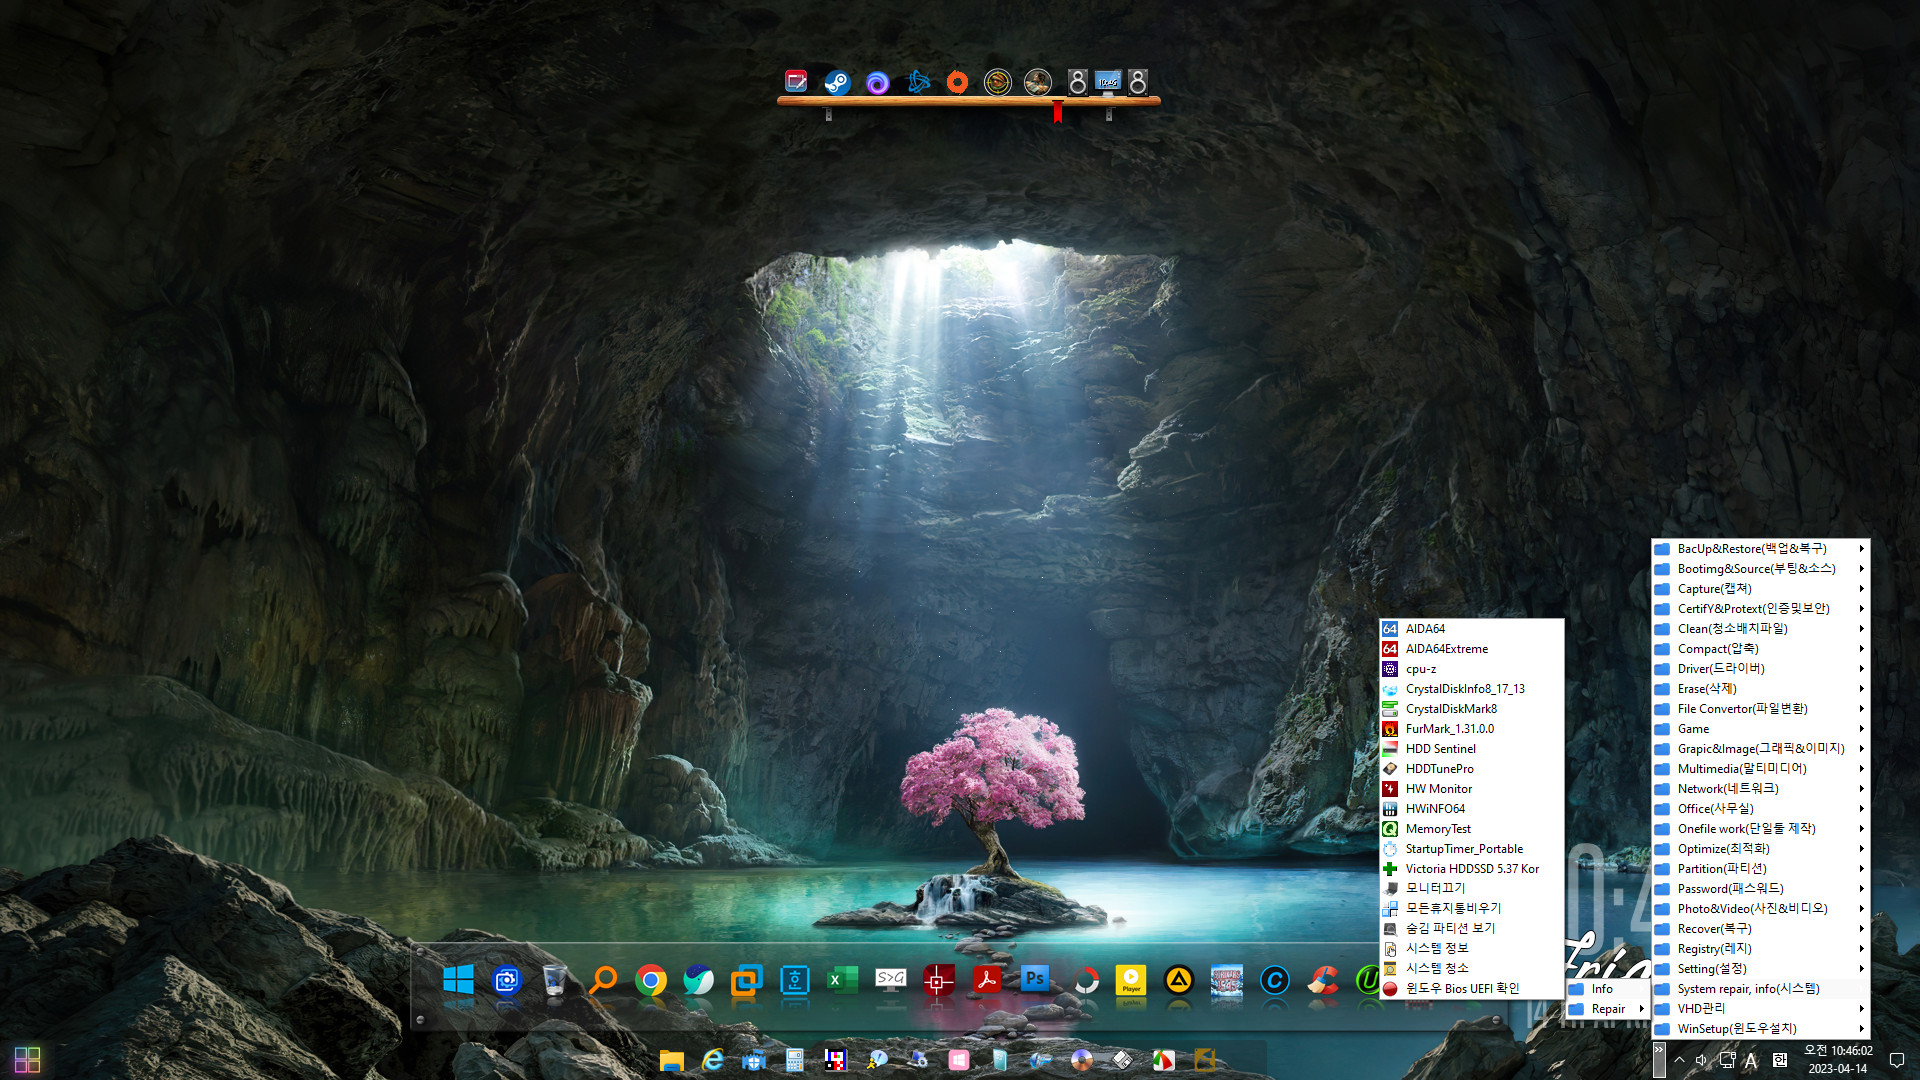The width and height of the screenshot is (1920, 1080).
Task: Open Excel in the bottom dock
Action: point(843,980)
